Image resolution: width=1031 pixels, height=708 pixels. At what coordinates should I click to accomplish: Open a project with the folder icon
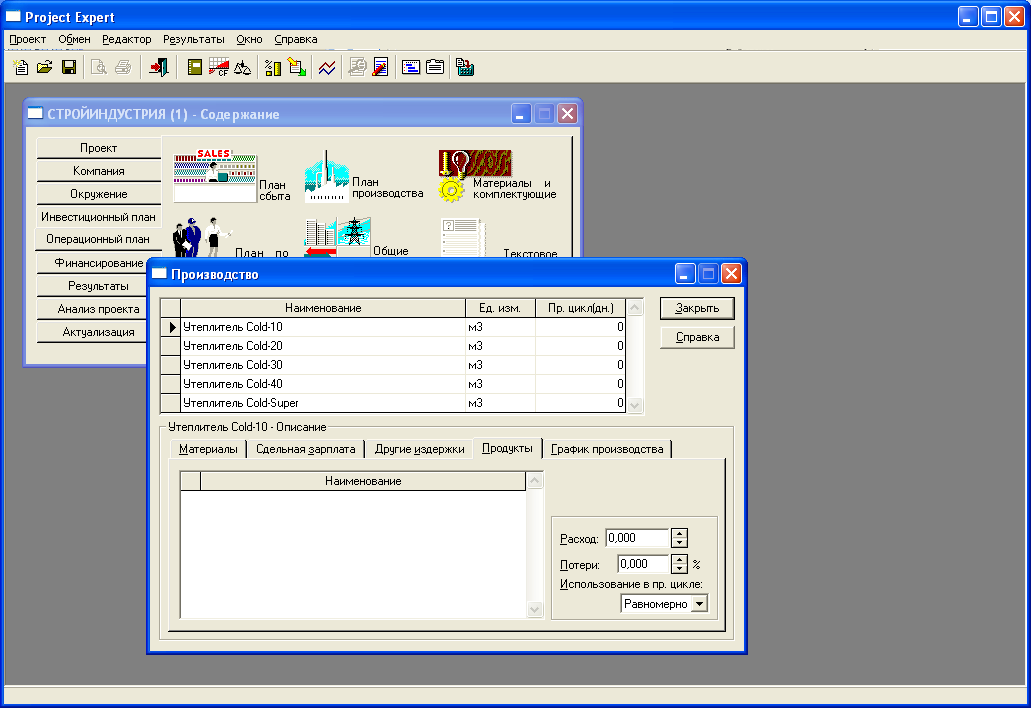pyautogui.click(x=45, y=67)
